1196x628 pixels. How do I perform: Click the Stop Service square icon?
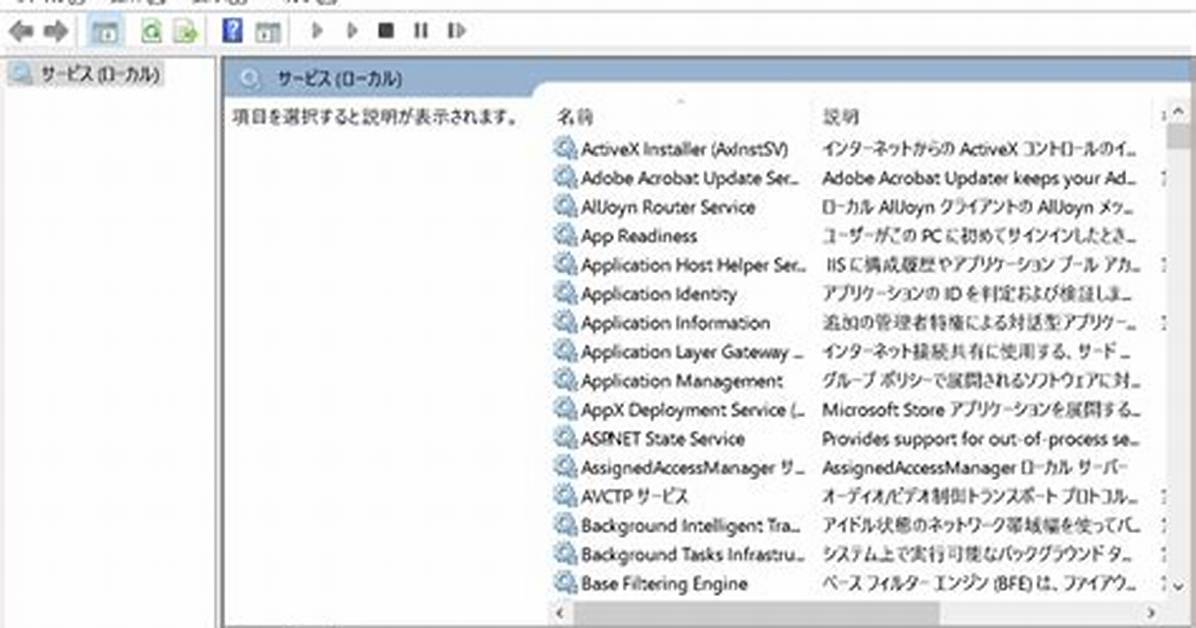(386, 31)
